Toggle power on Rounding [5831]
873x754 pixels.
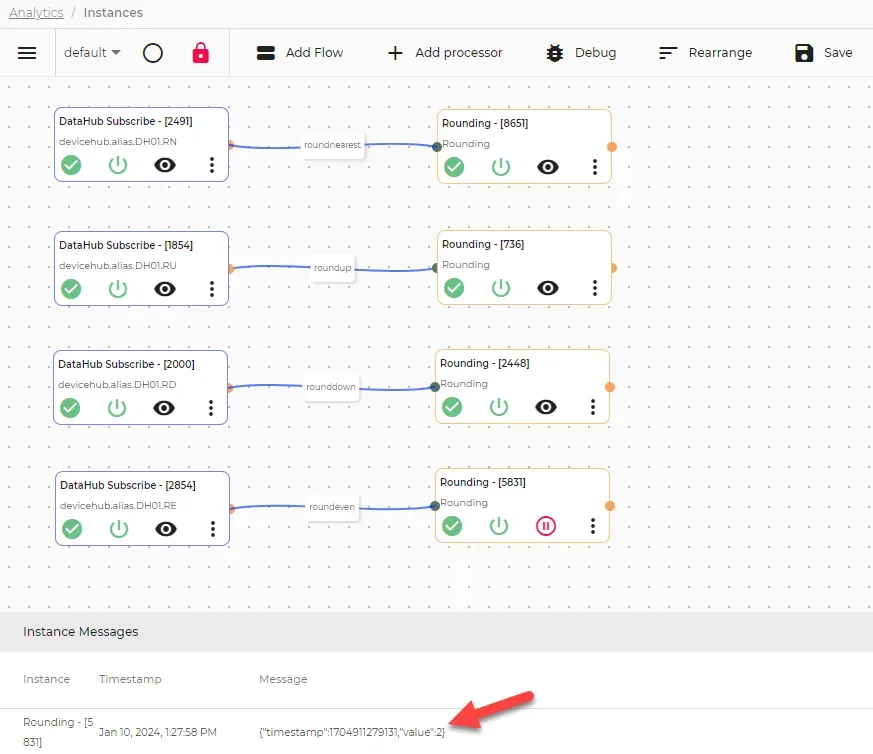pyautogui.click(x=499, y=526)
